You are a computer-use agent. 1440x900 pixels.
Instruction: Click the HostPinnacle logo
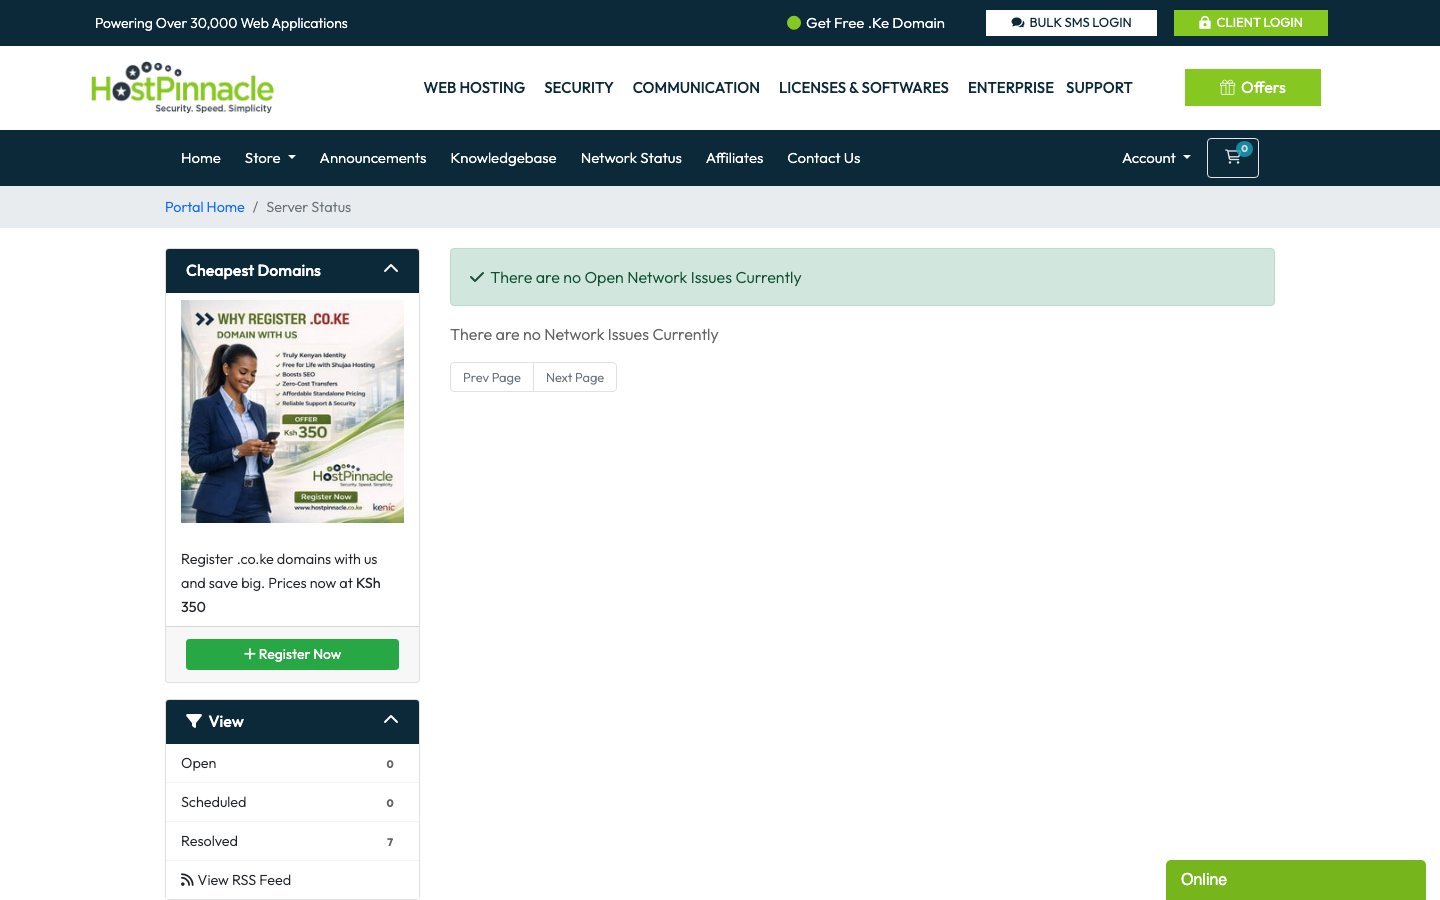click(182, 88)
